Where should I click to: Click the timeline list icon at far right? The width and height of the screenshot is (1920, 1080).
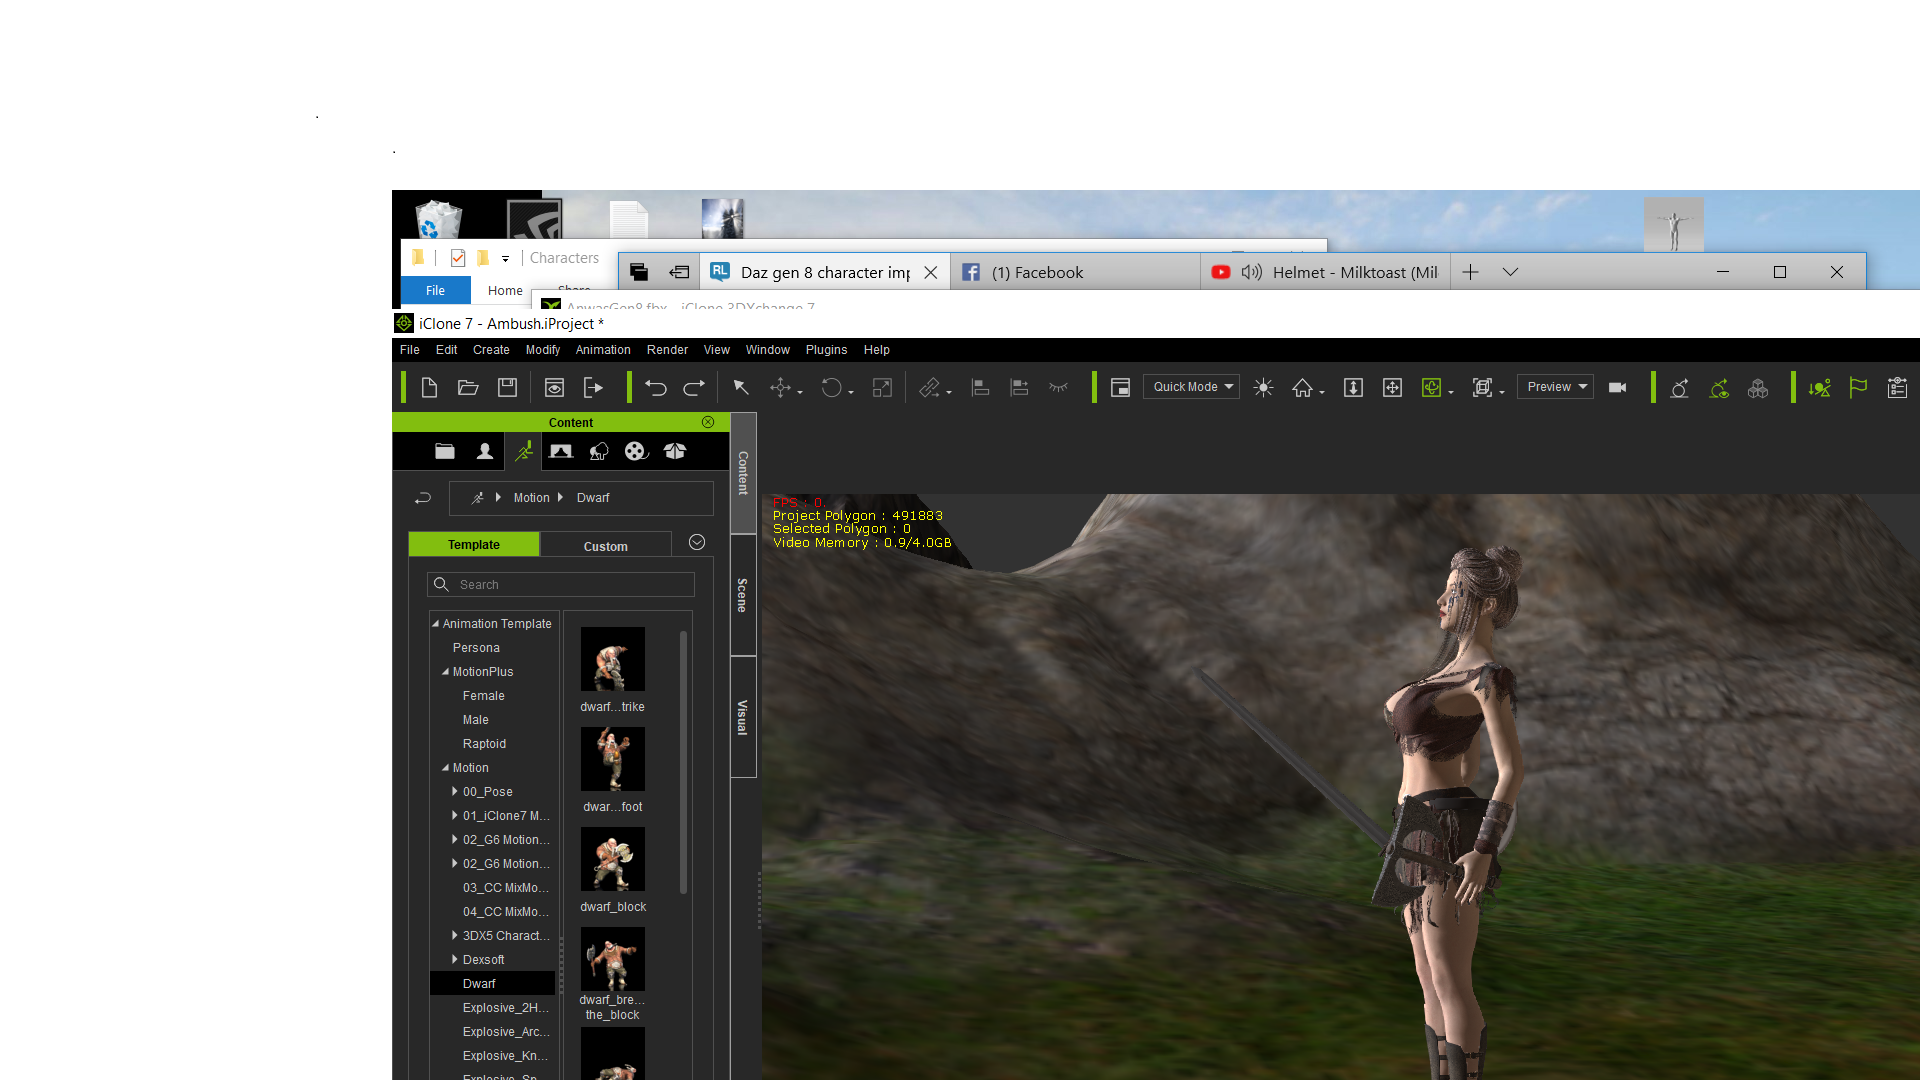pos(1897,388)
